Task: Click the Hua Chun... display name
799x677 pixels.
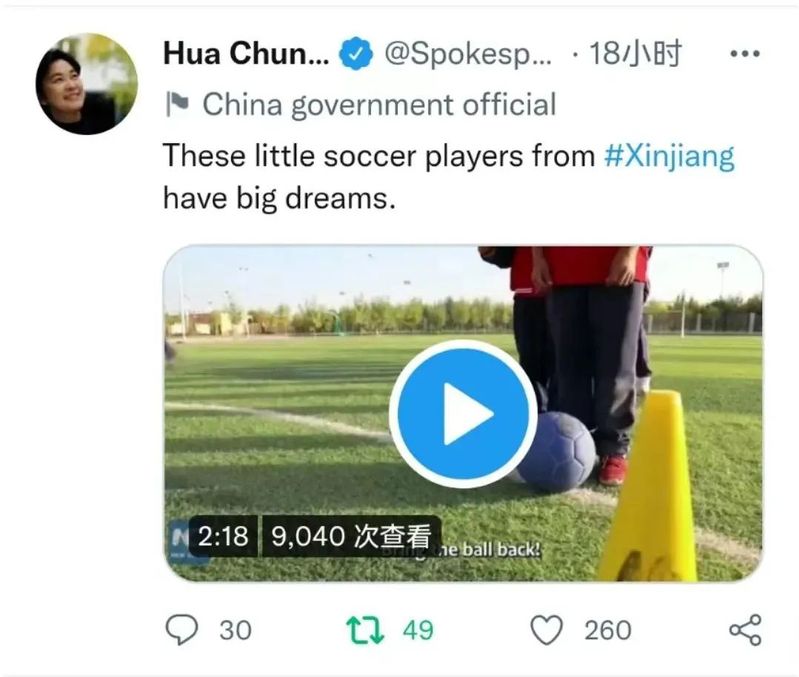Action: point(246,53)
